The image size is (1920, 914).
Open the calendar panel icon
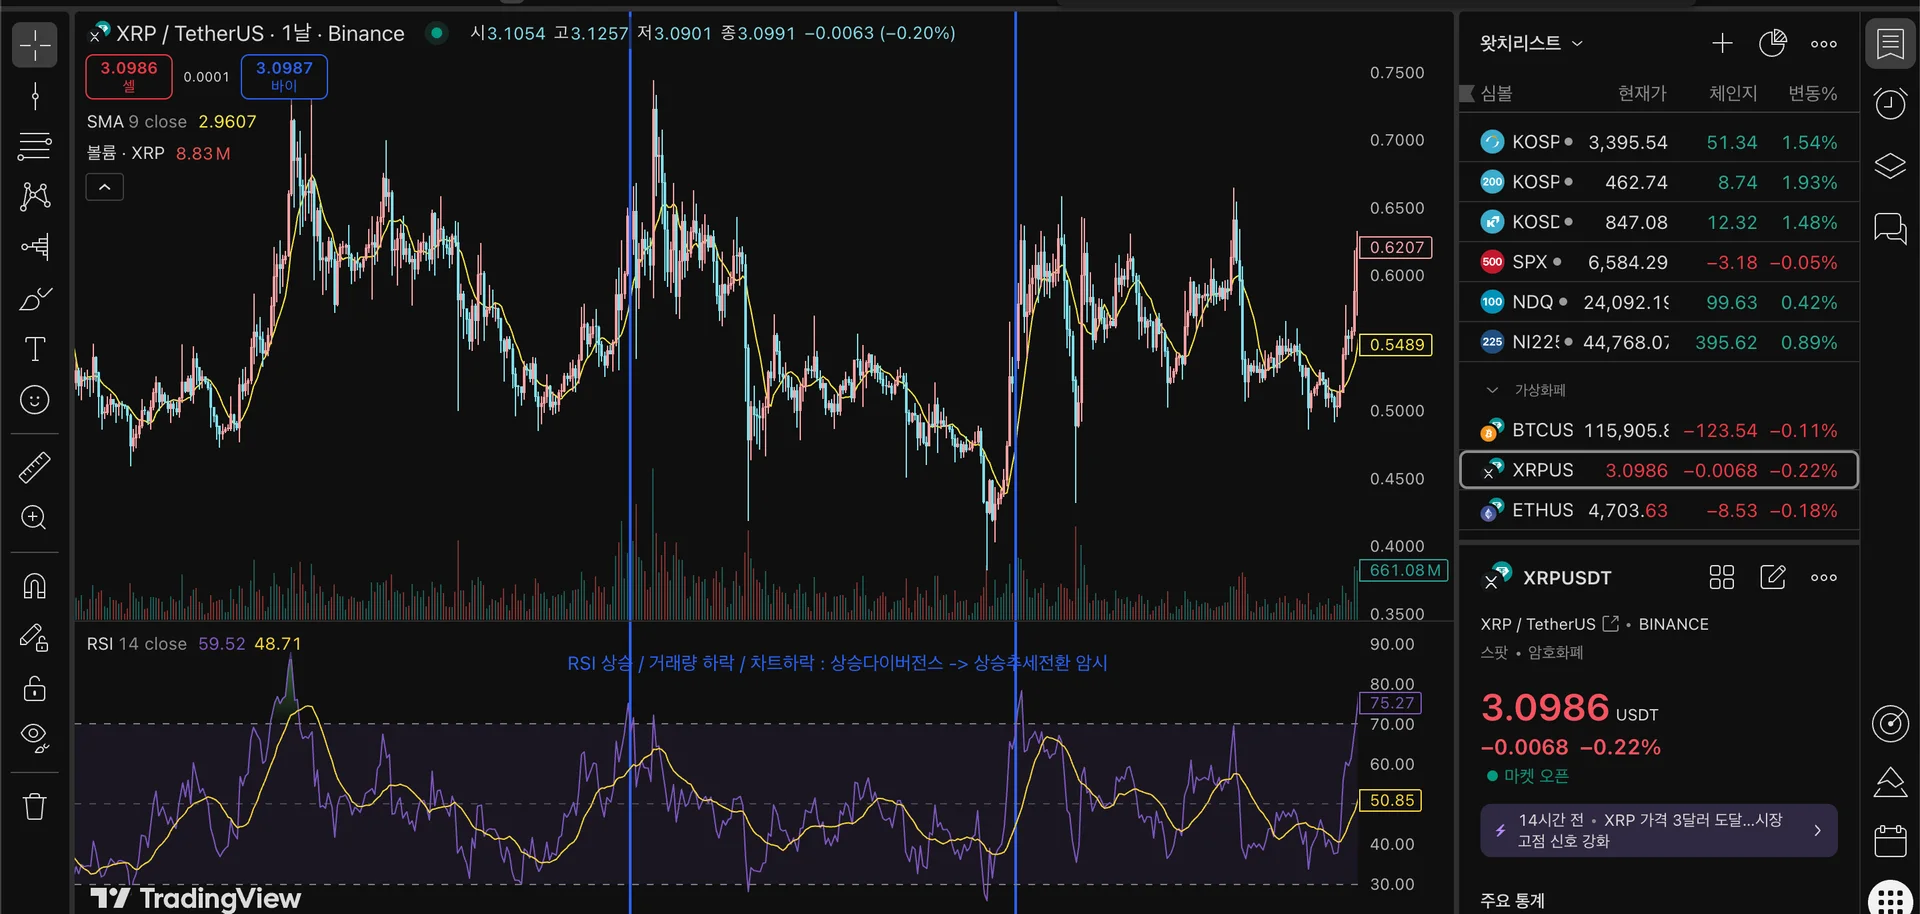[1890, 841]
